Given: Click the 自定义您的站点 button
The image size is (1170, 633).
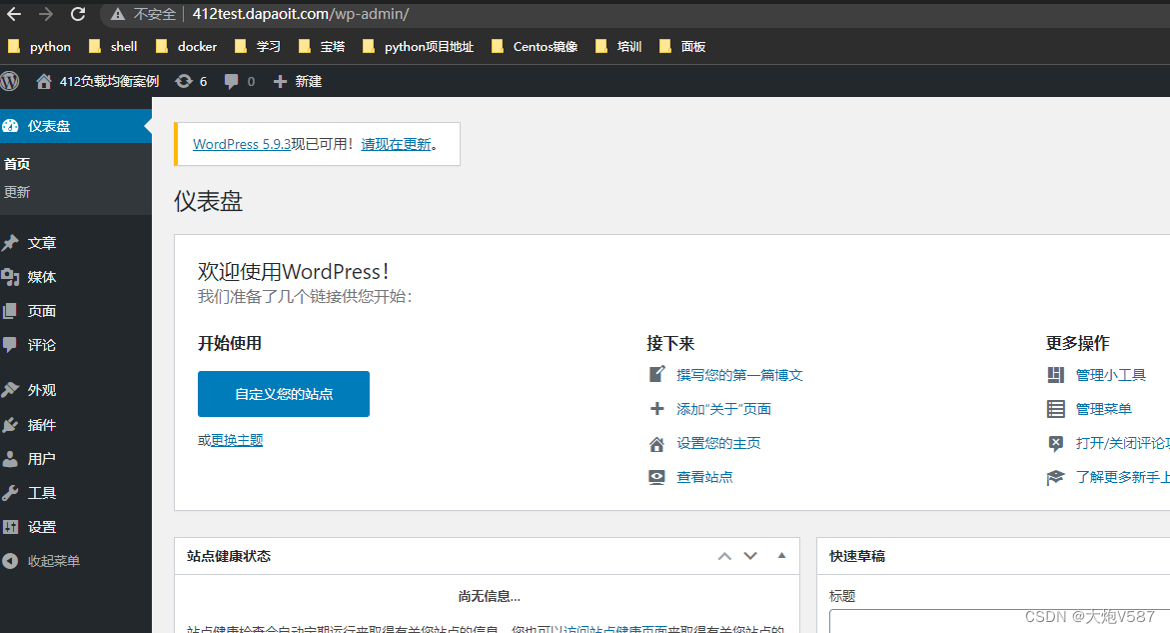Looking at the screenshot, I should pyautogui.click(x=284, y=394).
